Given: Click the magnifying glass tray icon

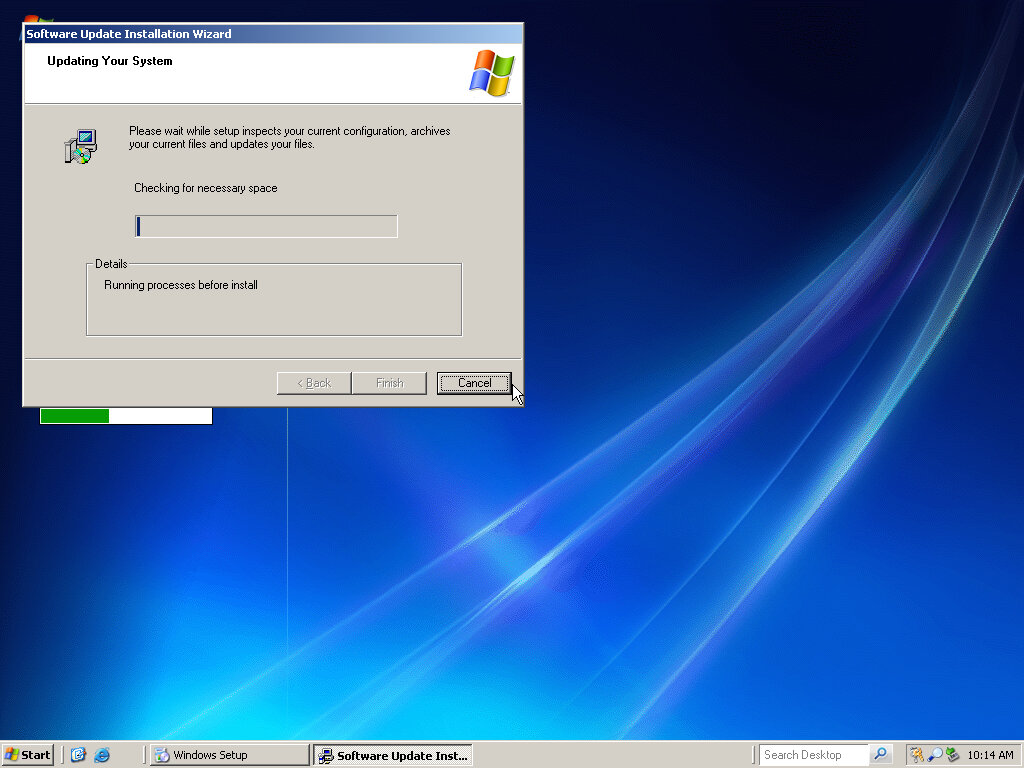Looking at the screenshot, I should click(x=935, y=755).
